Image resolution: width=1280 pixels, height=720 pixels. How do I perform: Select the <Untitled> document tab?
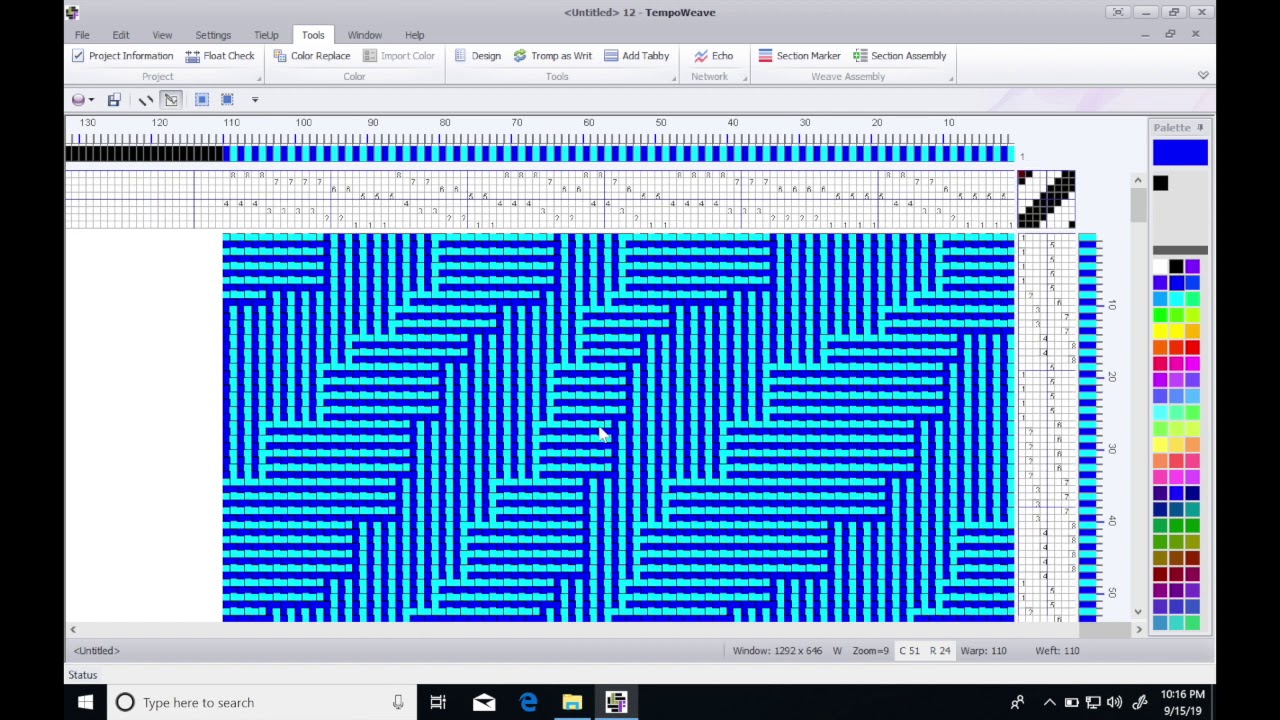[x=96, y=651]
